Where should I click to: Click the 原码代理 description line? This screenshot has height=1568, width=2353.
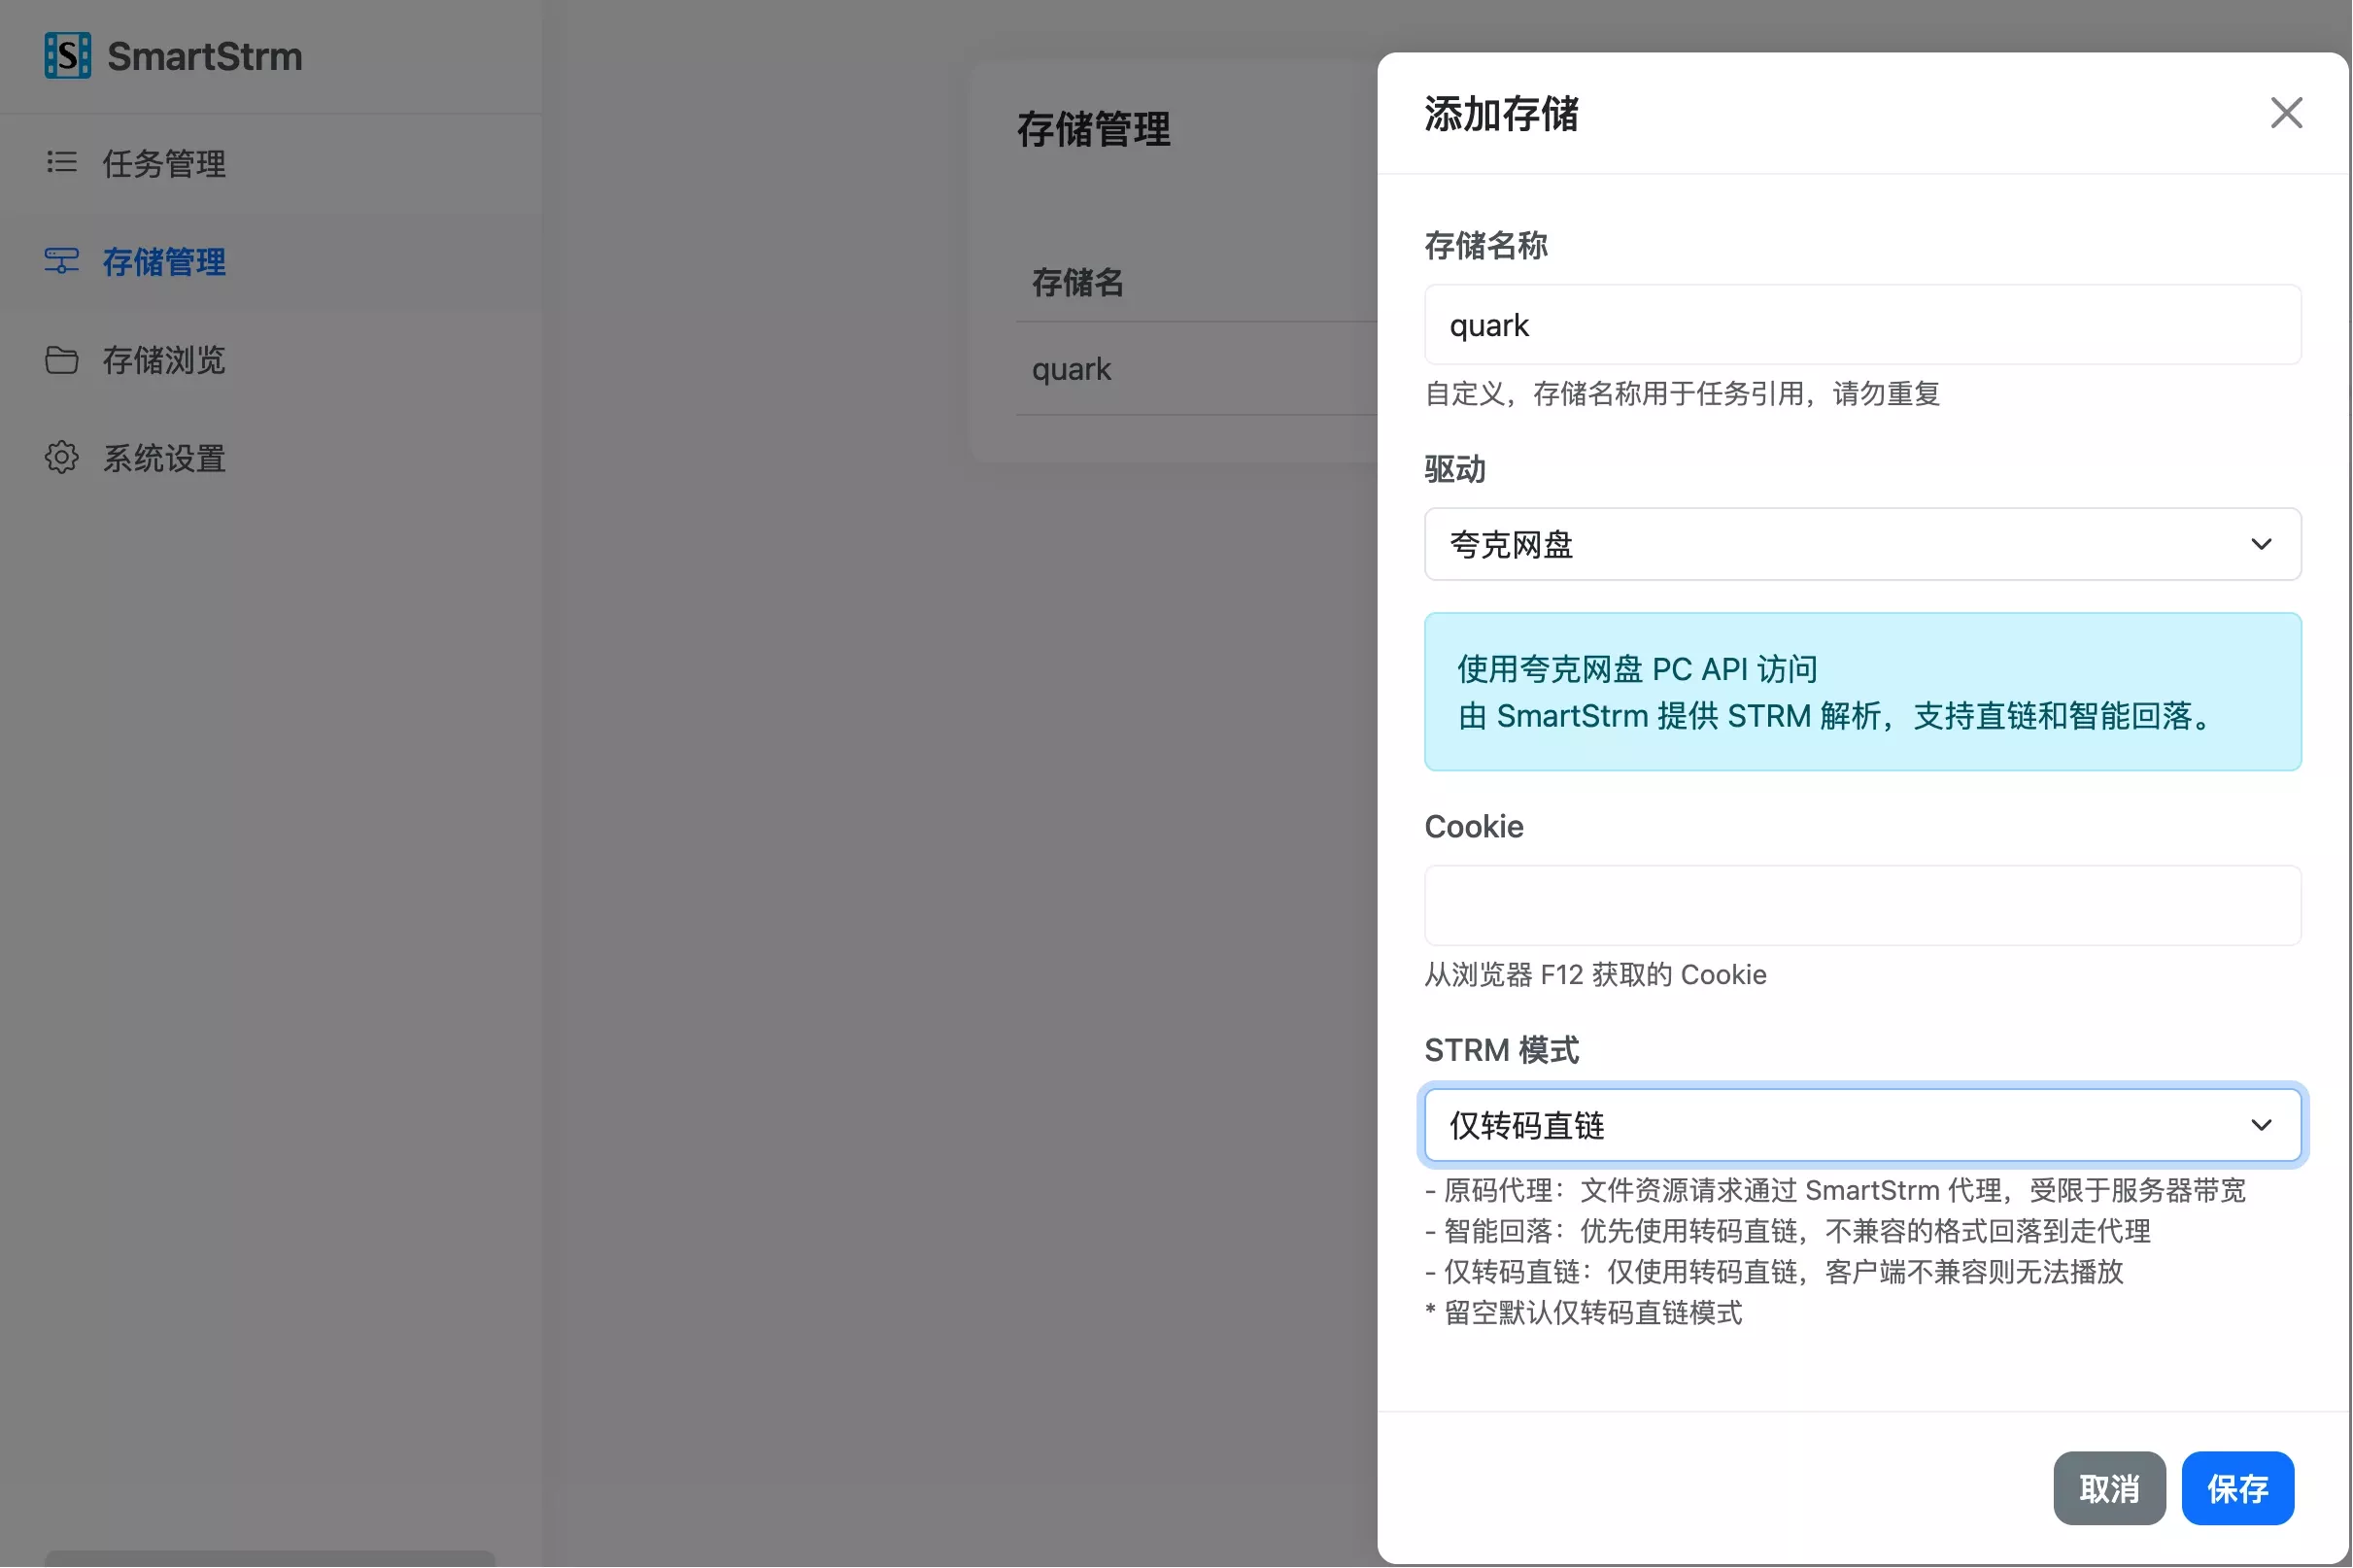click(x=1835, y=1190)
